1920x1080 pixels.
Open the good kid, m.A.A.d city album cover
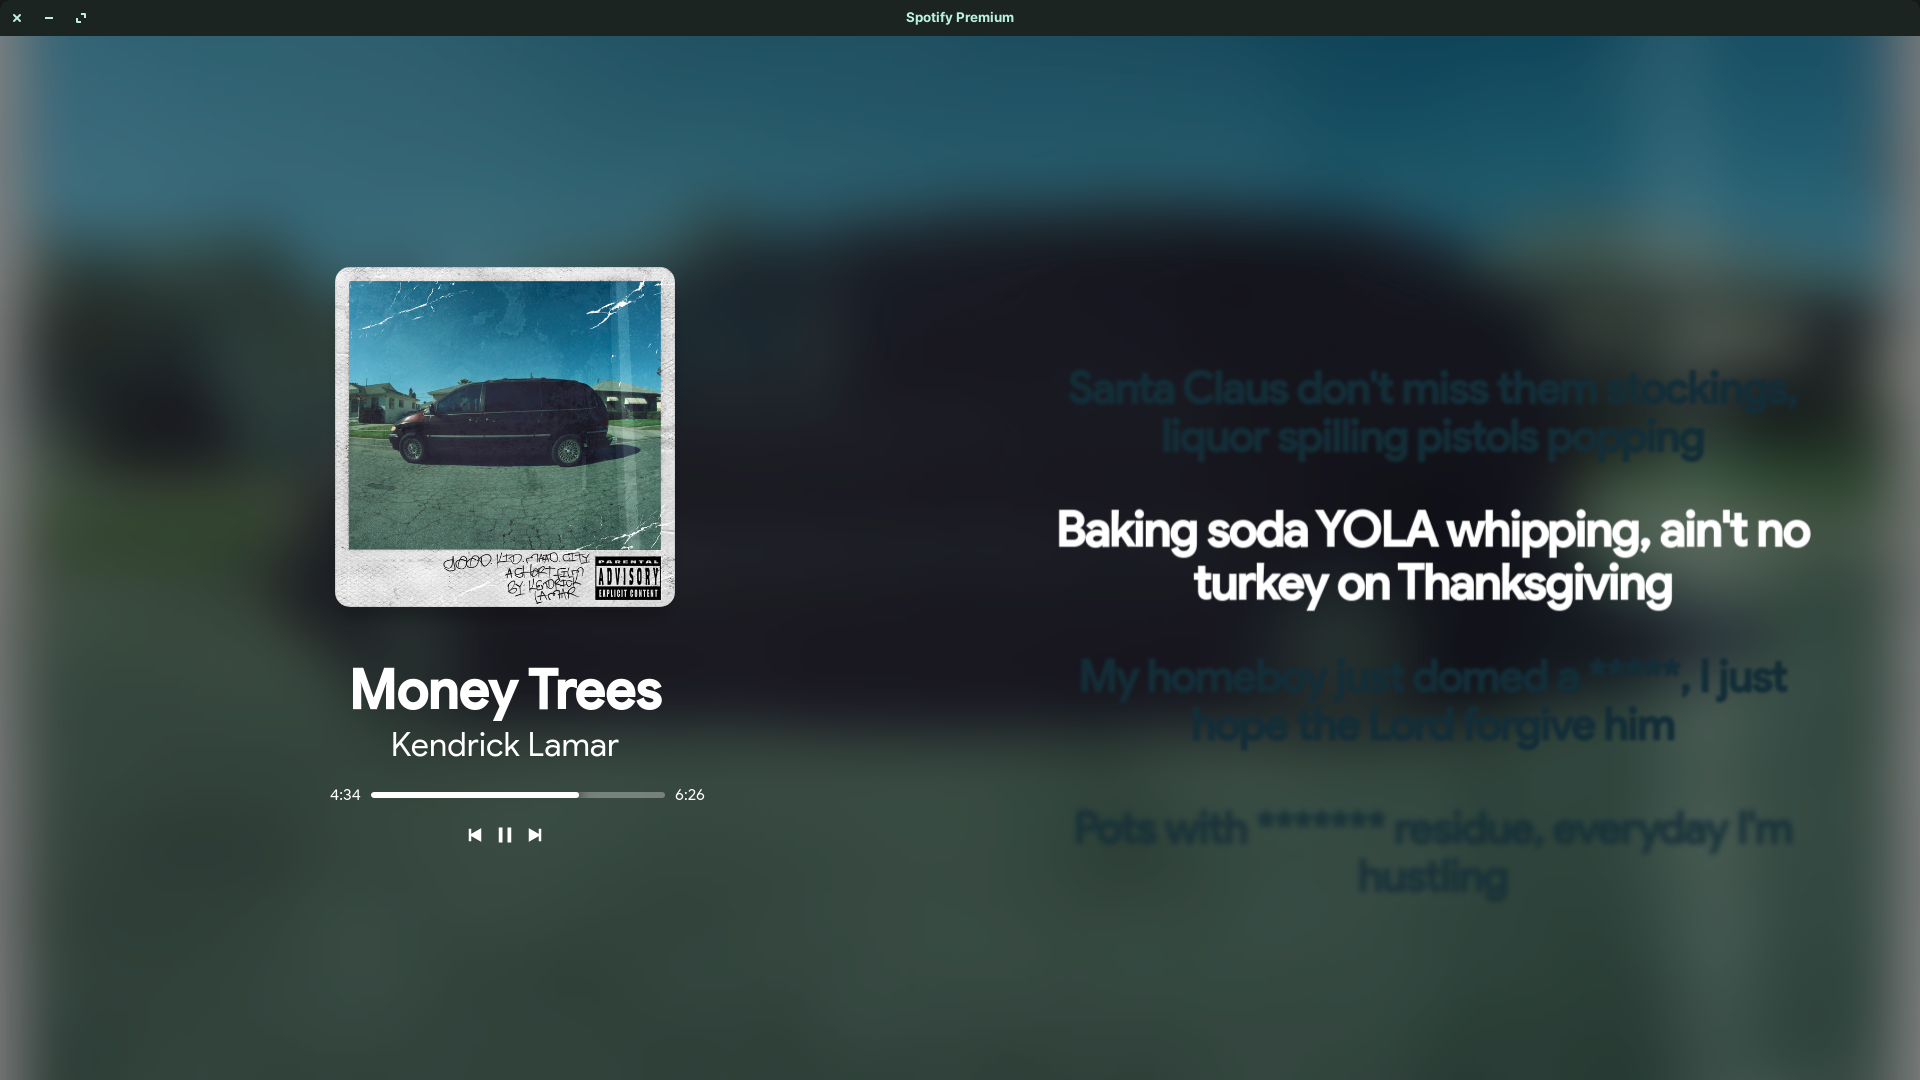click(505, 437)
